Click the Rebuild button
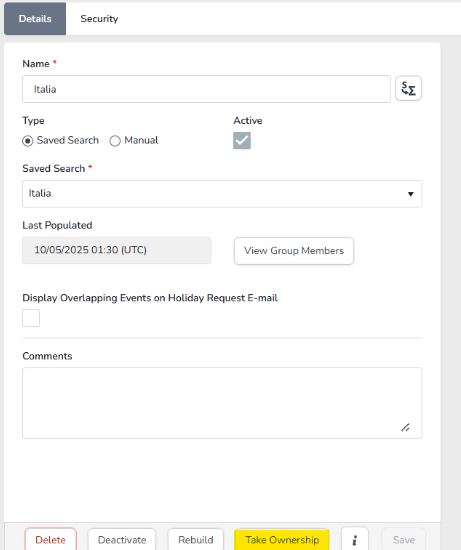Image resolution: width=461 pixels, height=550 pixels. tap(195, 539)
